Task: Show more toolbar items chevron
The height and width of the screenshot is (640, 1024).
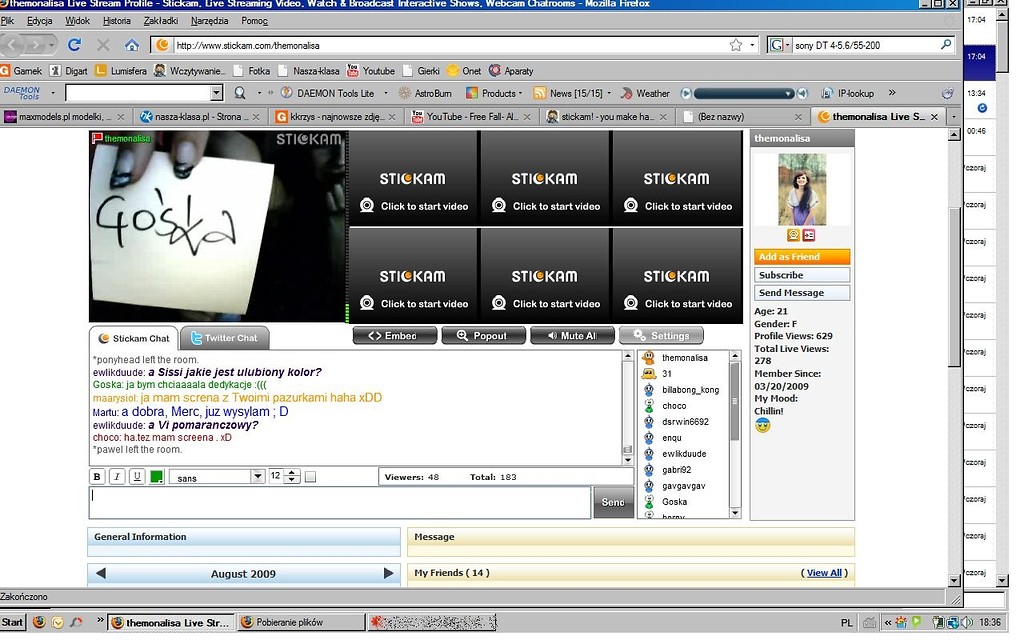Action: coord(892,93)
